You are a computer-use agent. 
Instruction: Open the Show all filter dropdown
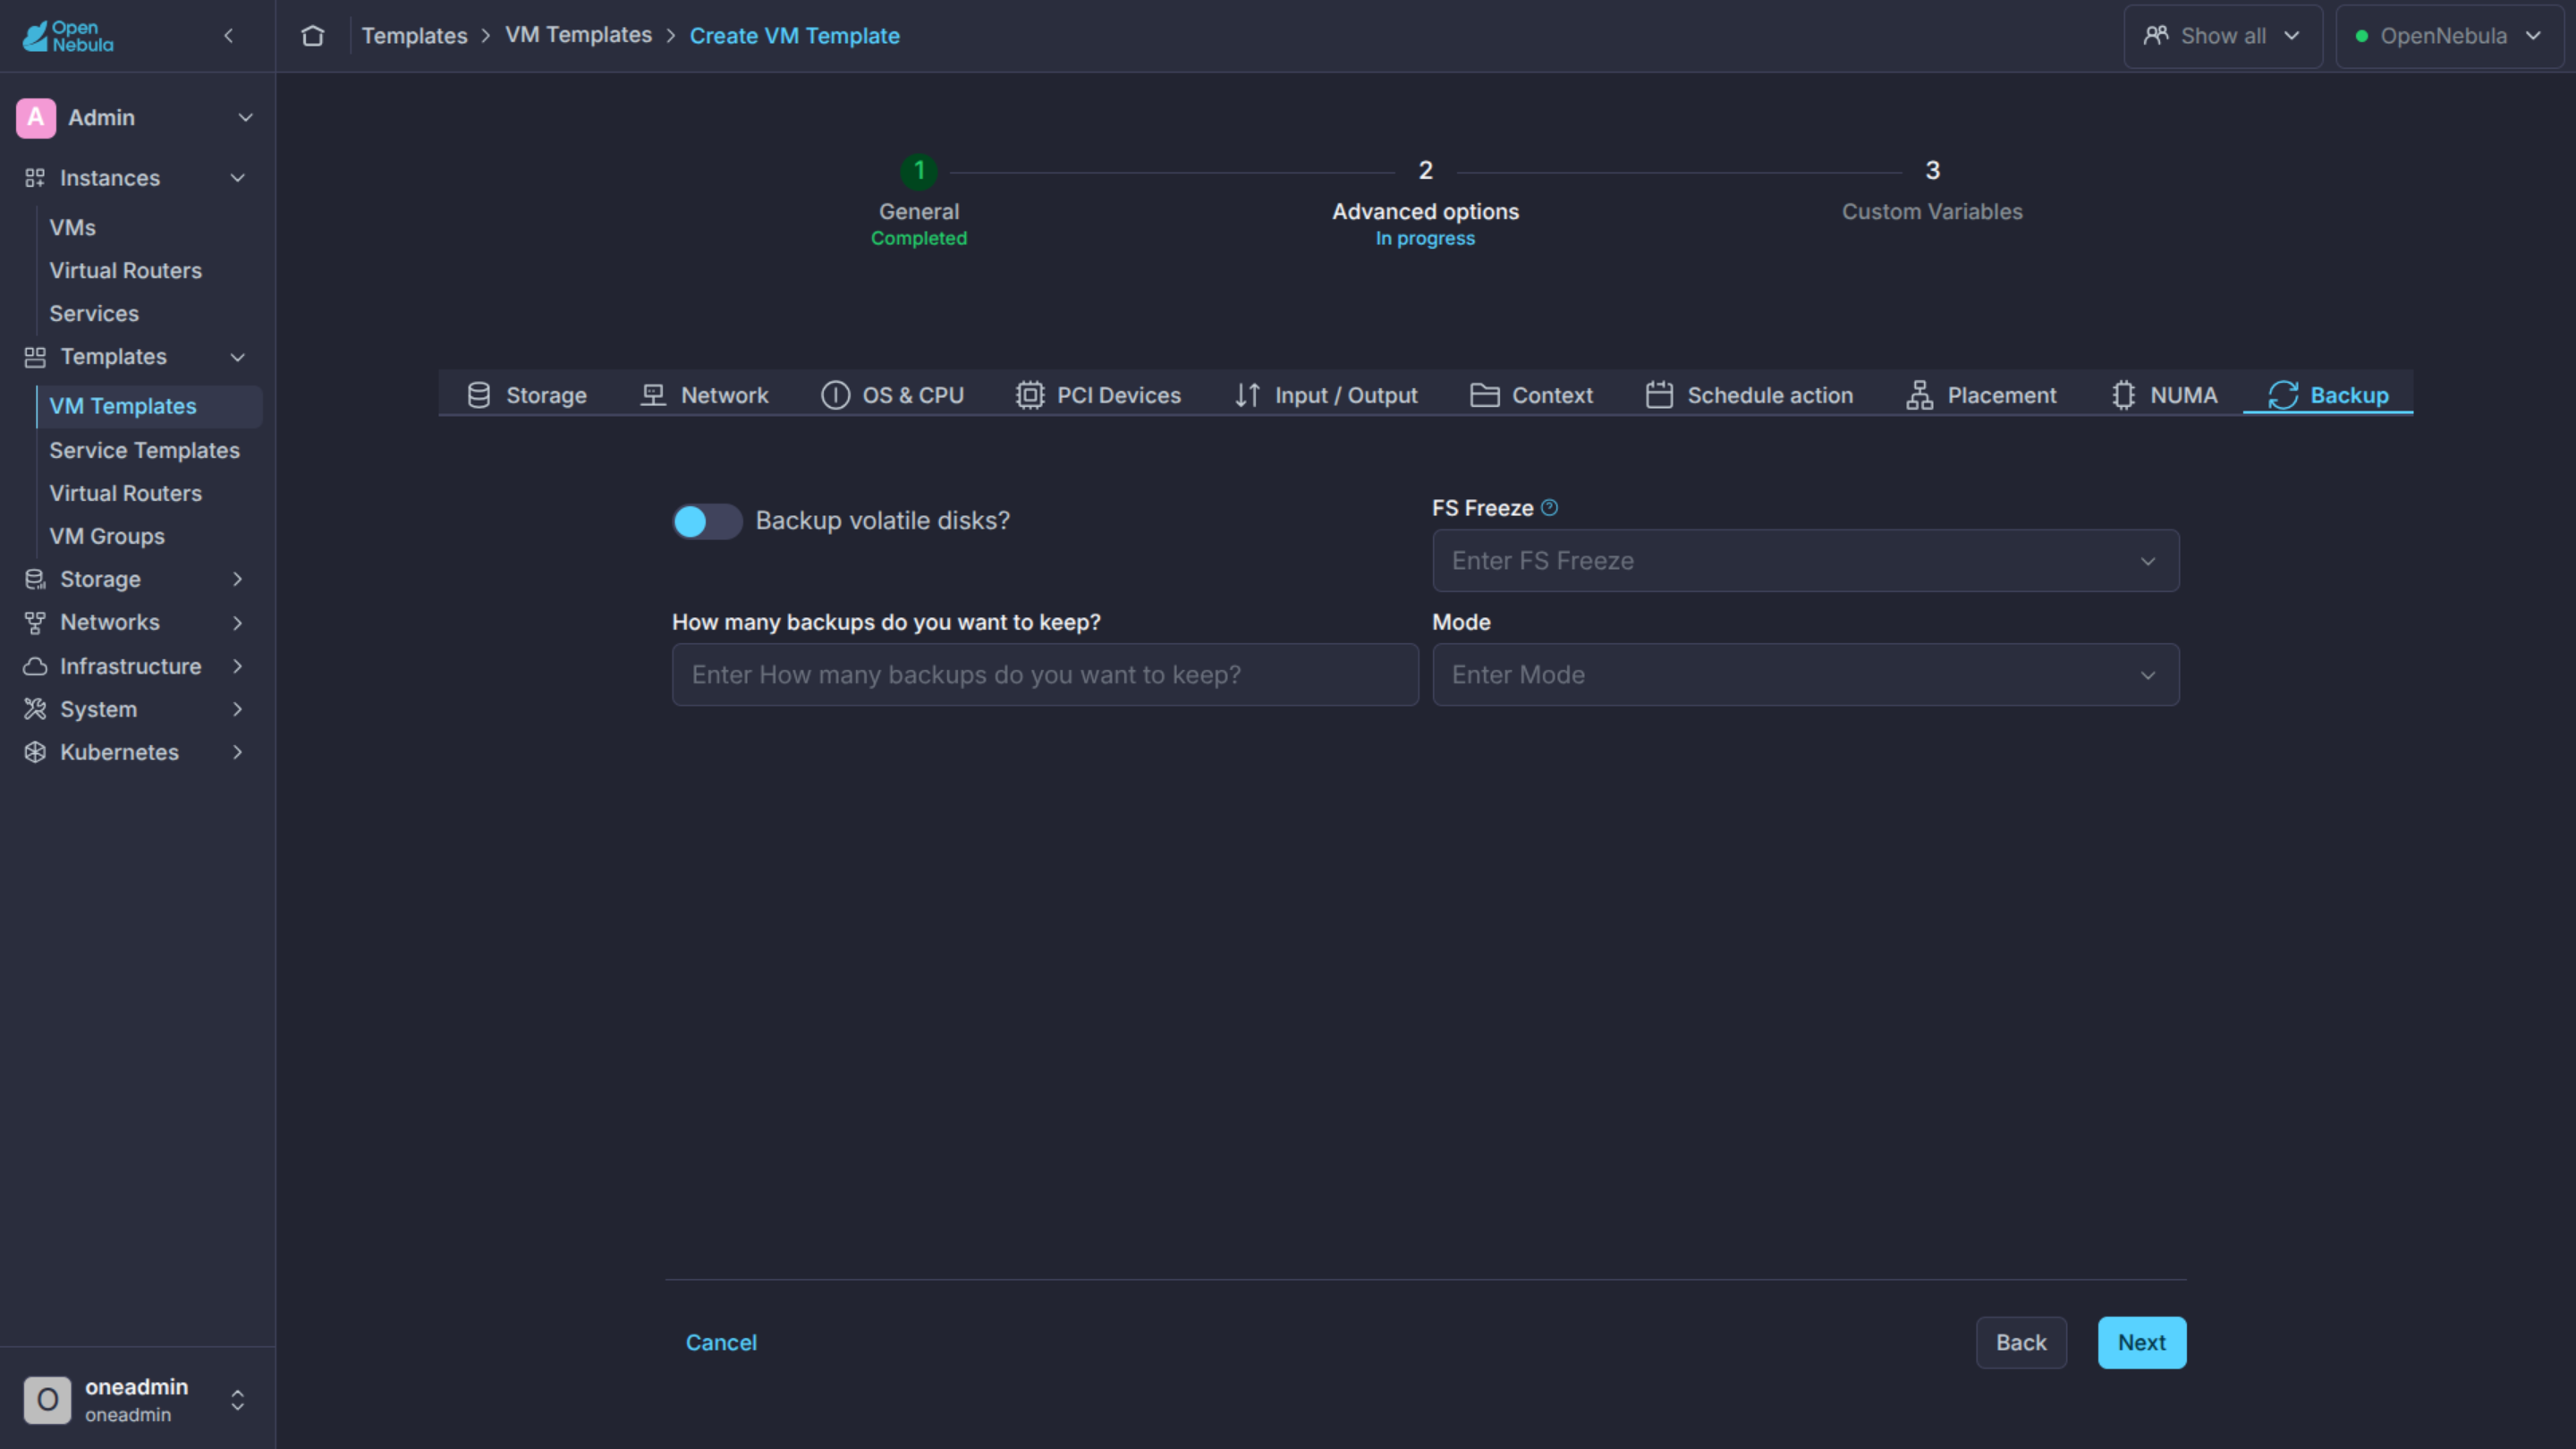point(2223,36)
